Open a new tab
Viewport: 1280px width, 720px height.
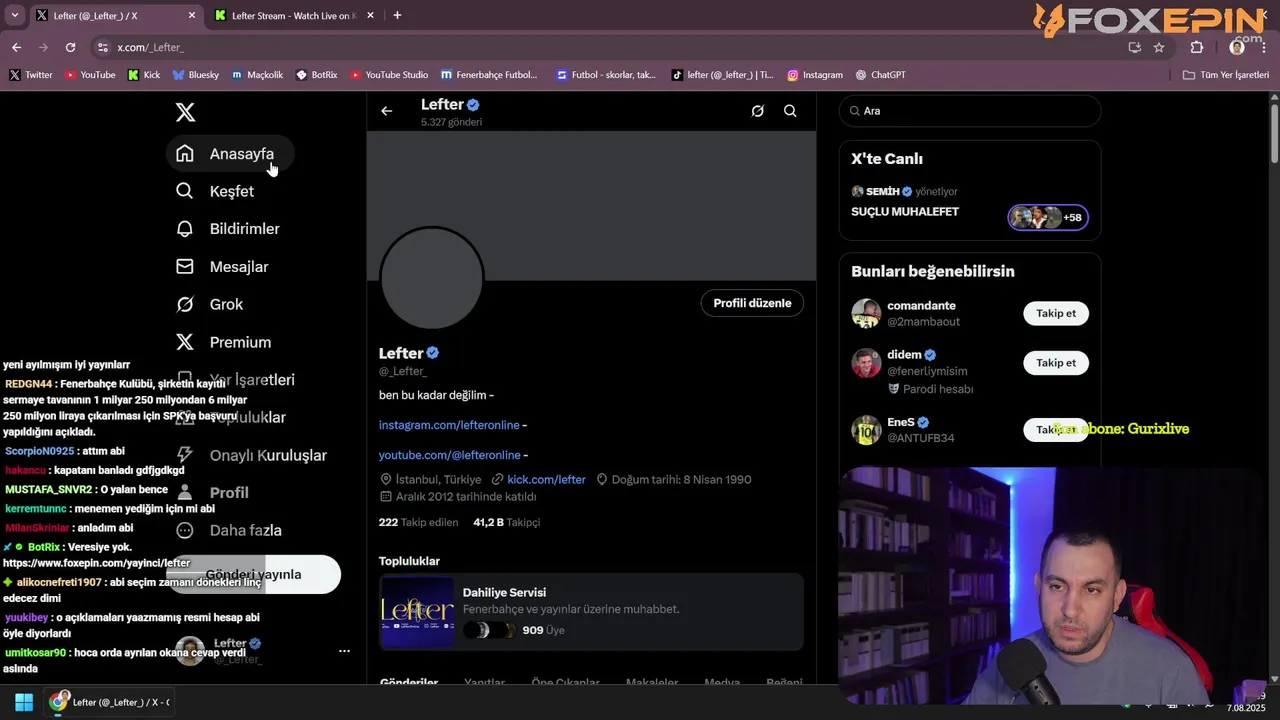(x=397, y=15)
